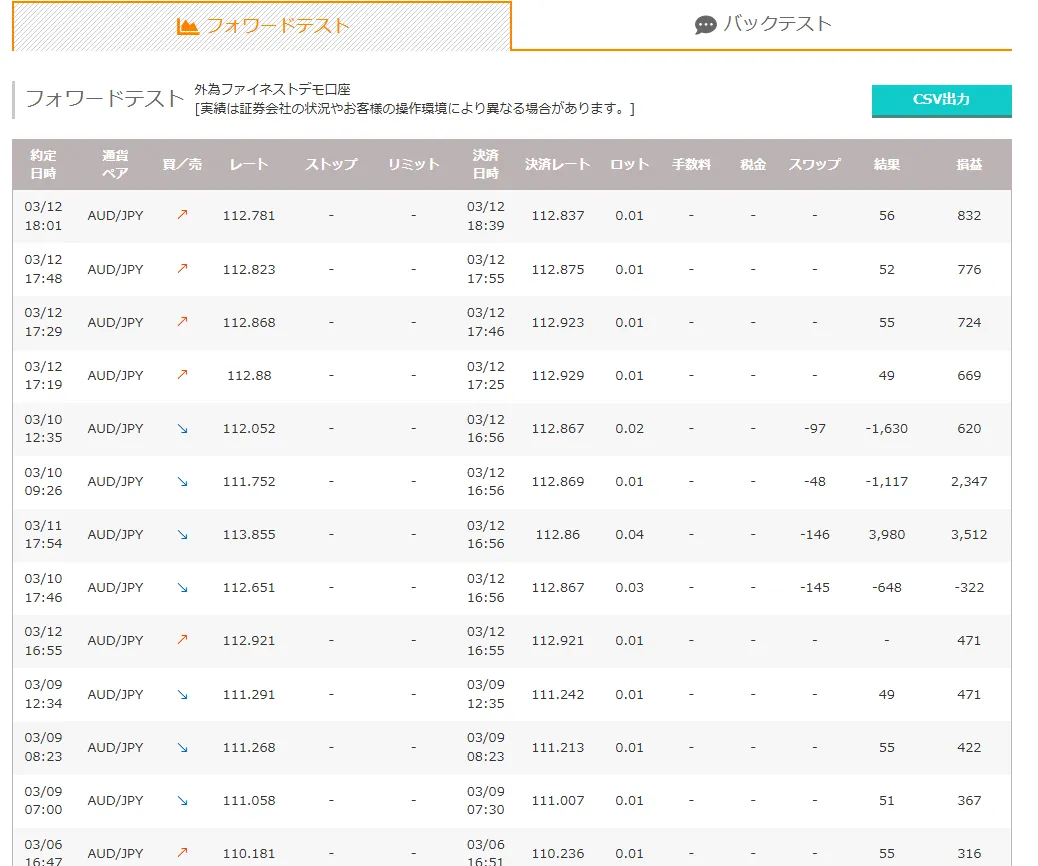Click the sell arrow for the 111.058 rate trade
This screenshot has width=1038, height=866.
tap(182, 800)
